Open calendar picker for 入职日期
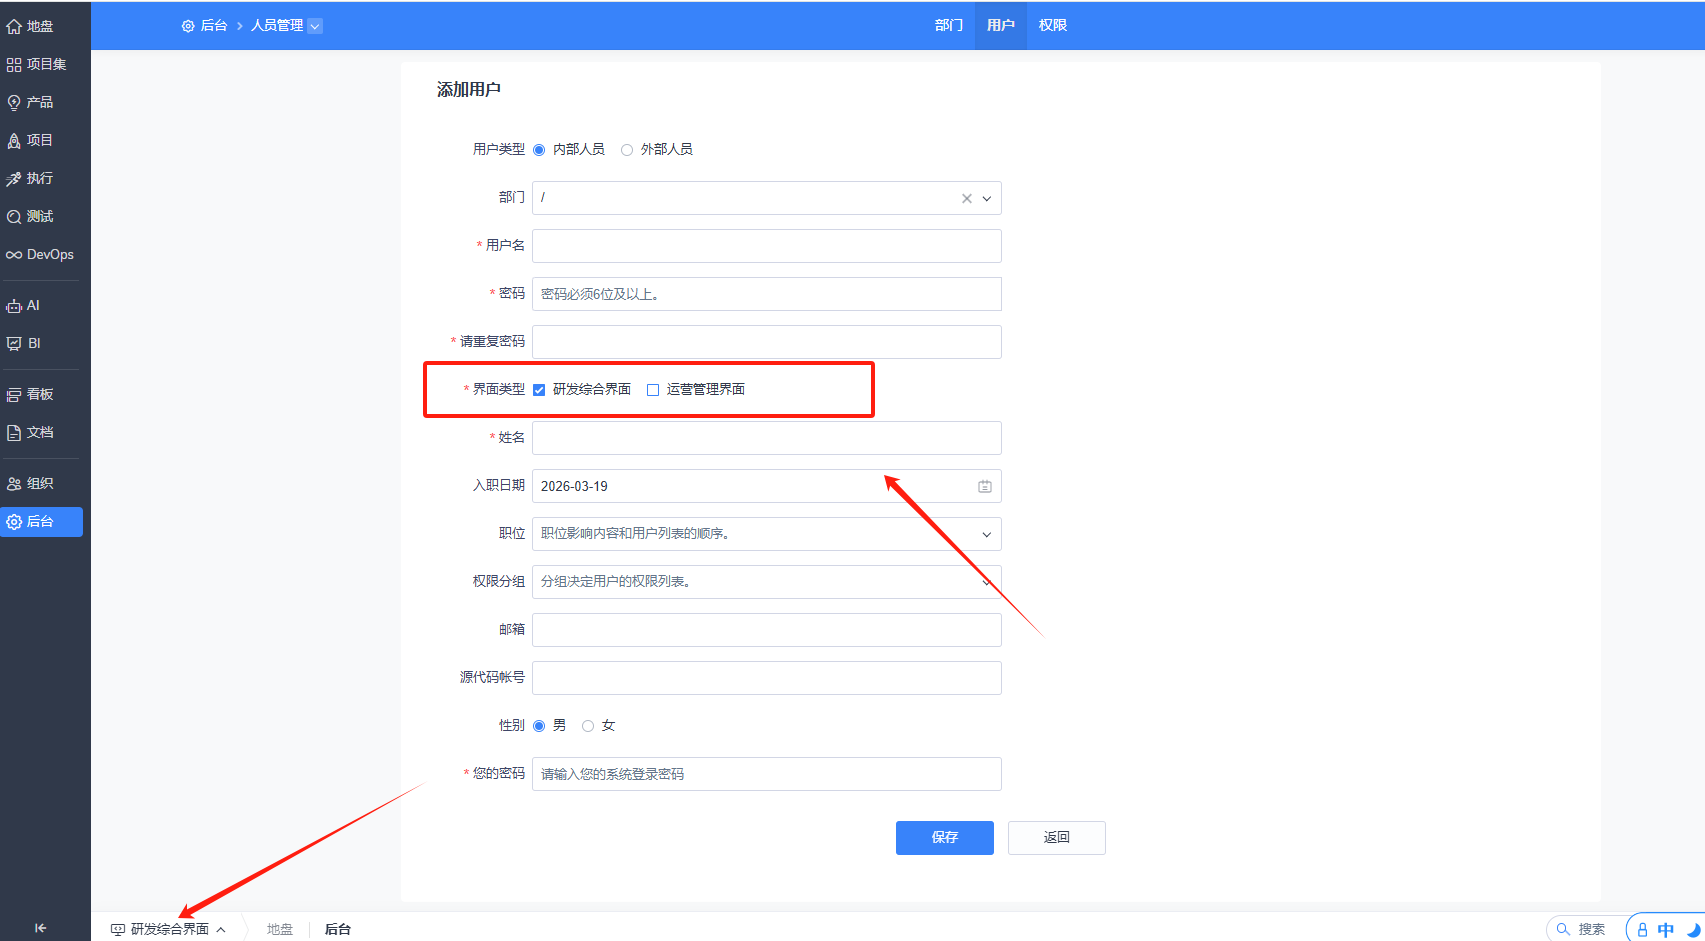 coord(985,486)
